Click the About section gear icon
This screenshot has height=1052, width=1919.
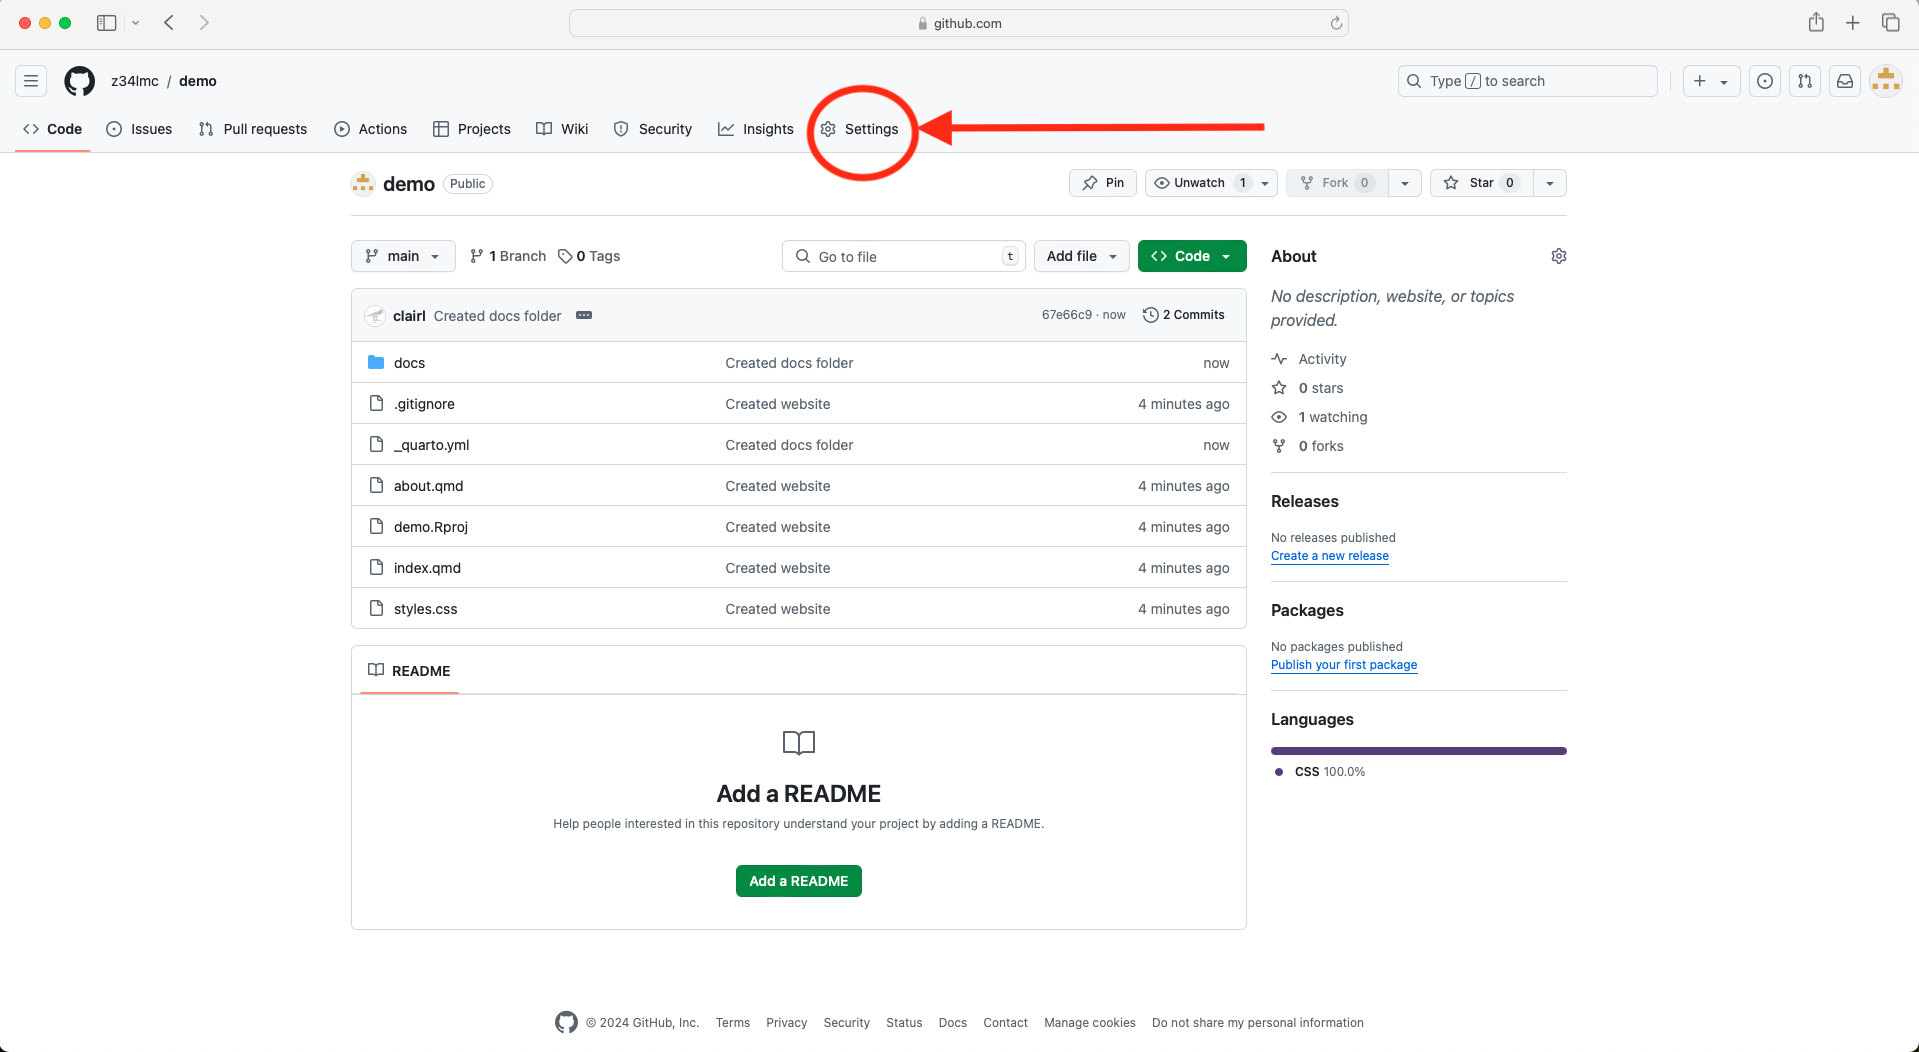[1558, 256]
